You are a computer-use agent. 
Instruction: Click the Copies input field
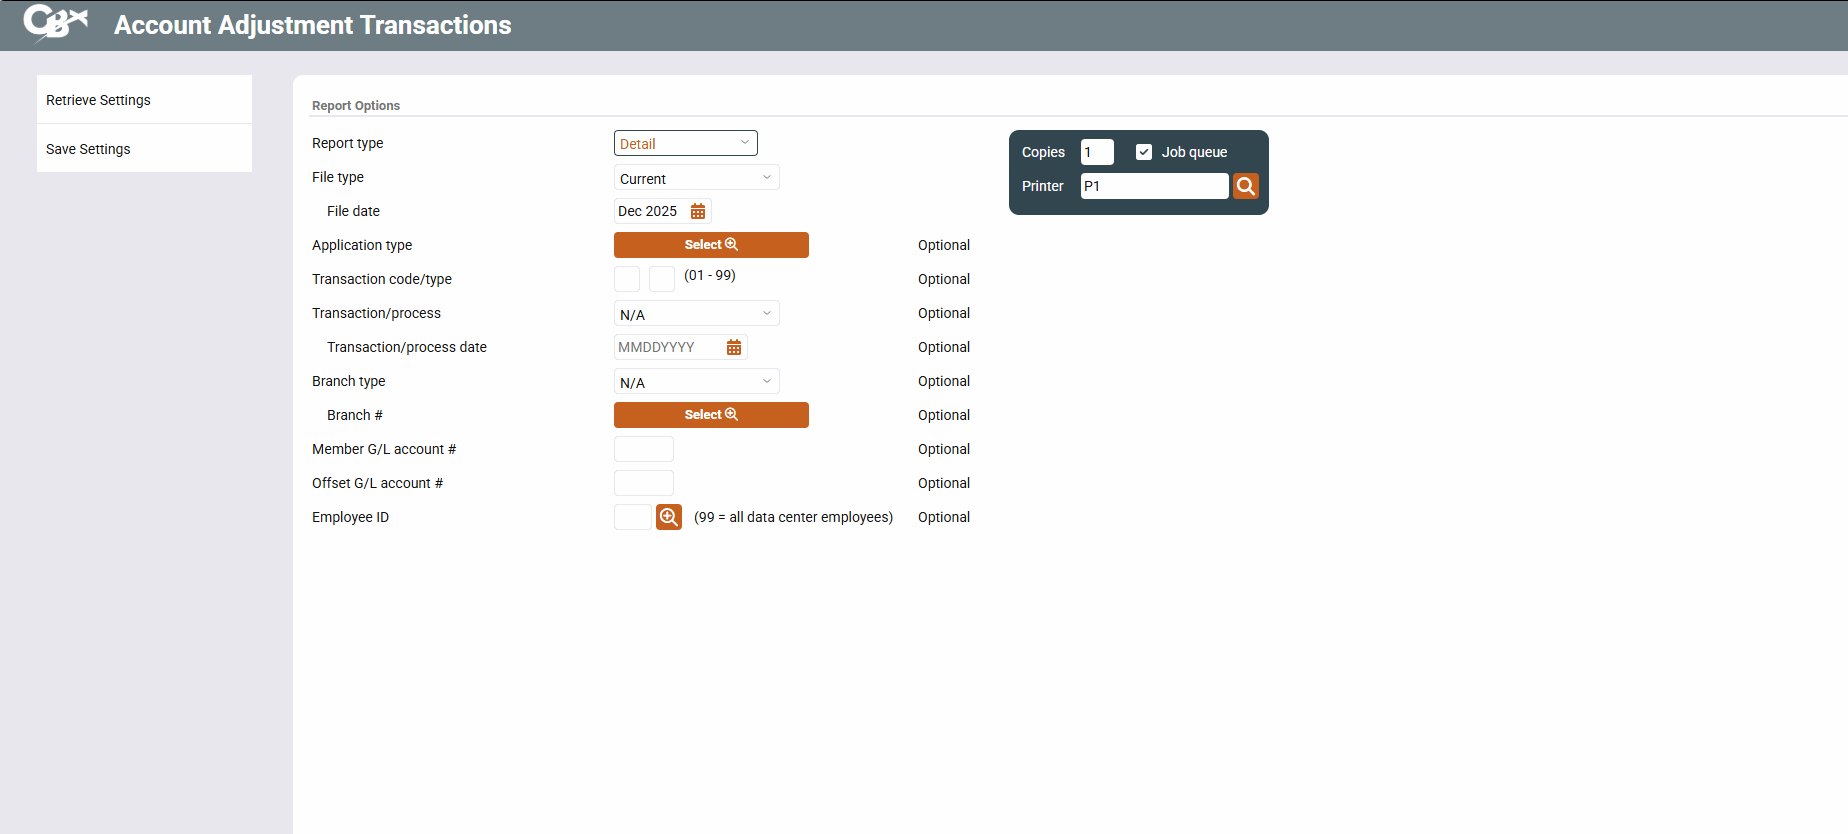click(1096, 152)
